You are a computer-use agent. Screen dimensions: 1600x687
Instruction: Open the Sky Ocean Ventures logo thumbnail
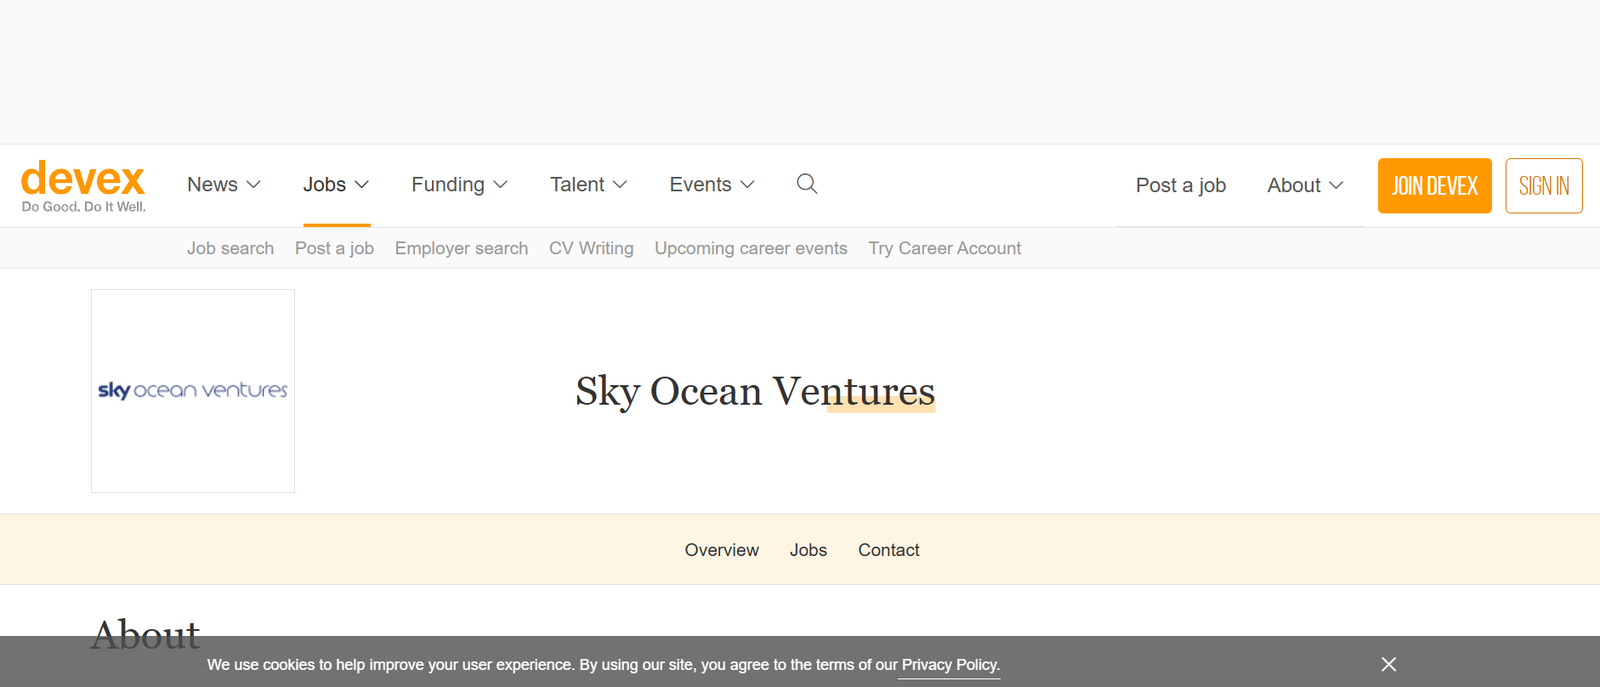193,391
